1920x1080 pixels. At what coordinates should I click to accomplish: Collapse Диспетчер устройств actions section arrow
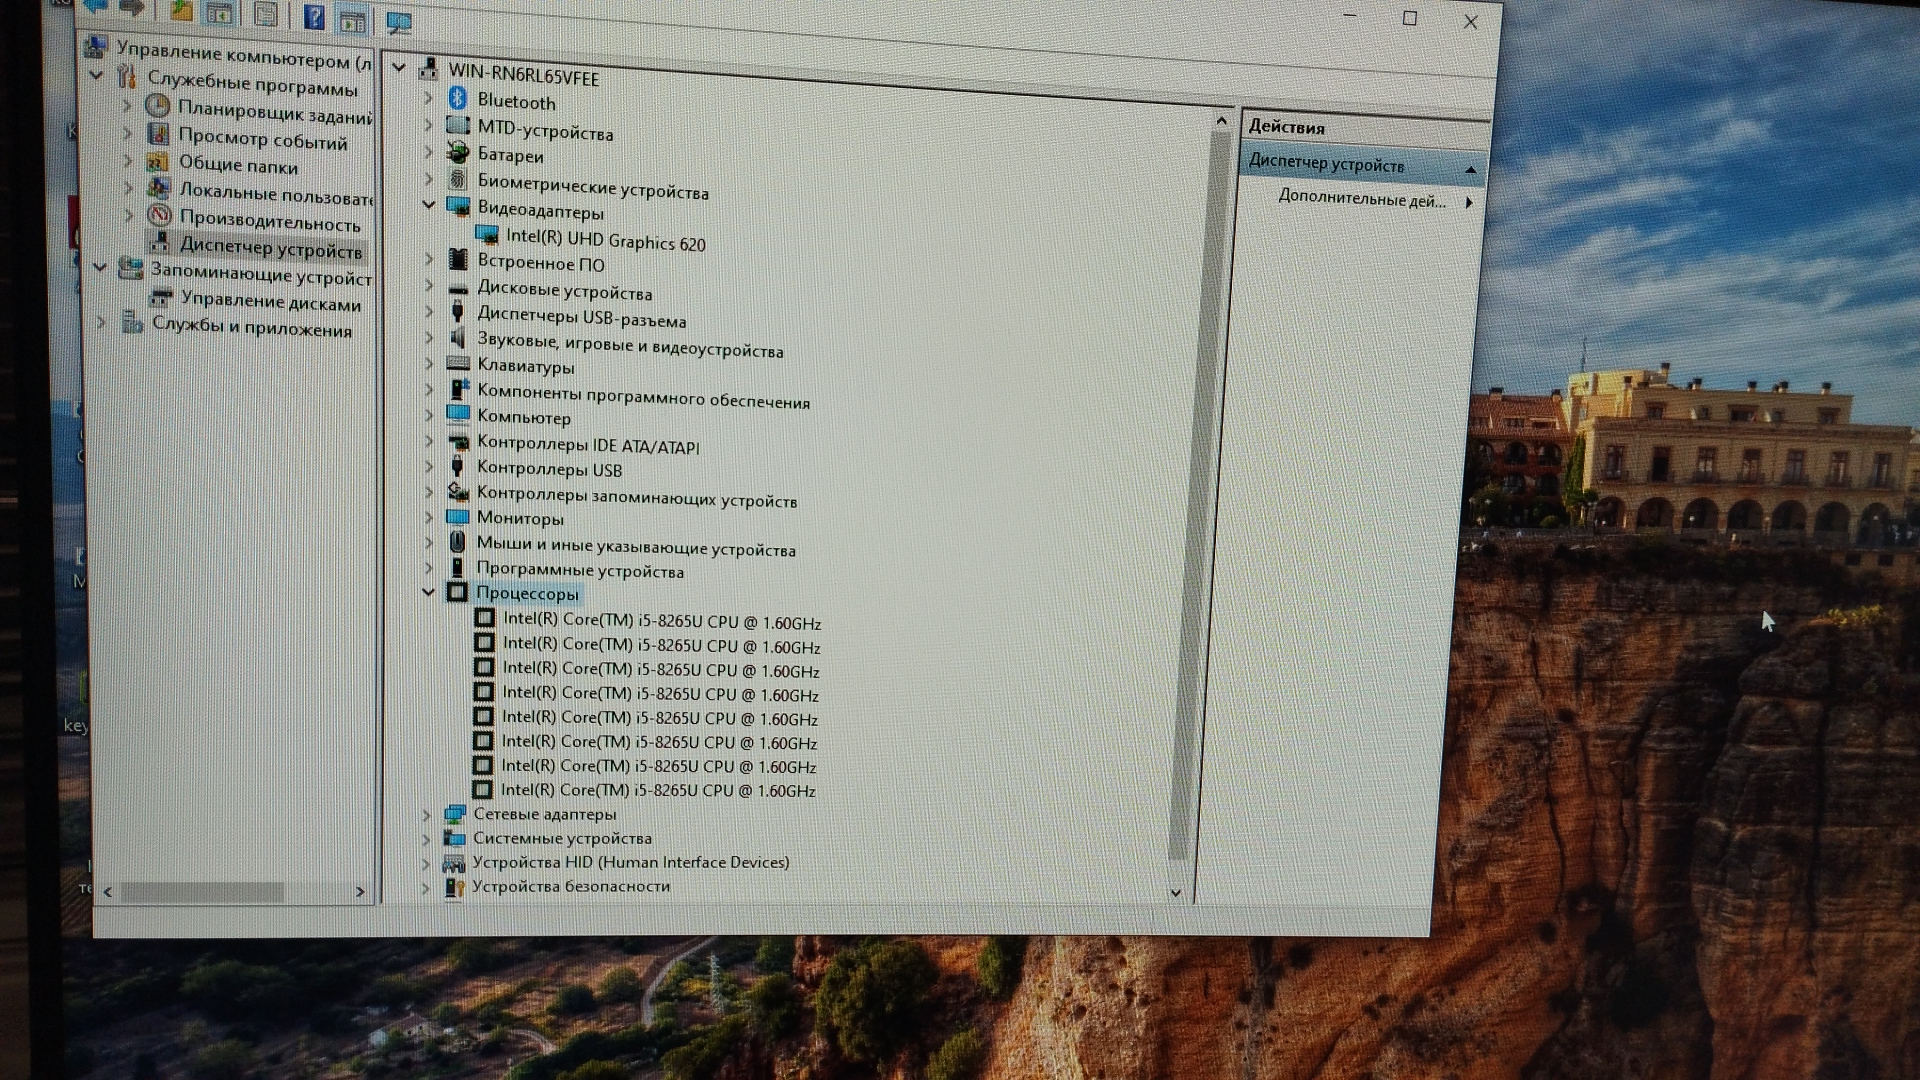pos(1470,170)
